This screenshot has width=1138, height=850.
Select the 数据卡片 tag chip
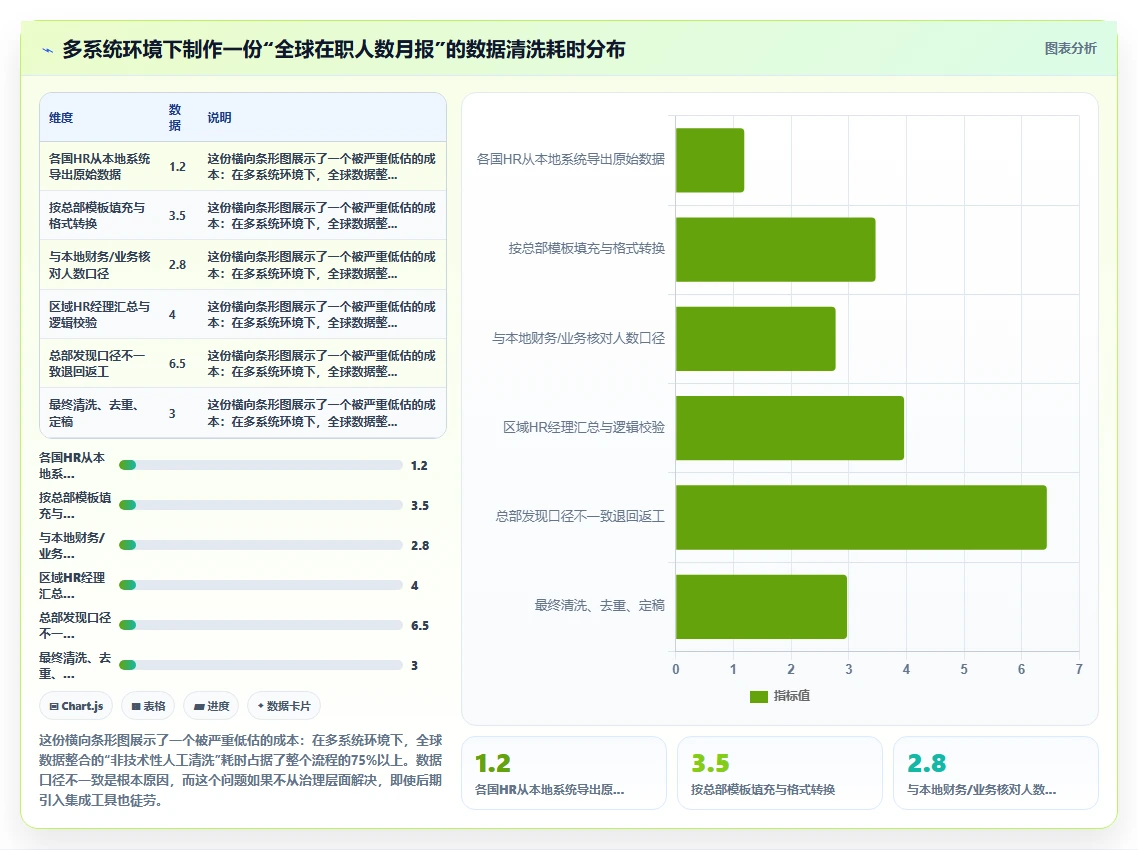284,706
